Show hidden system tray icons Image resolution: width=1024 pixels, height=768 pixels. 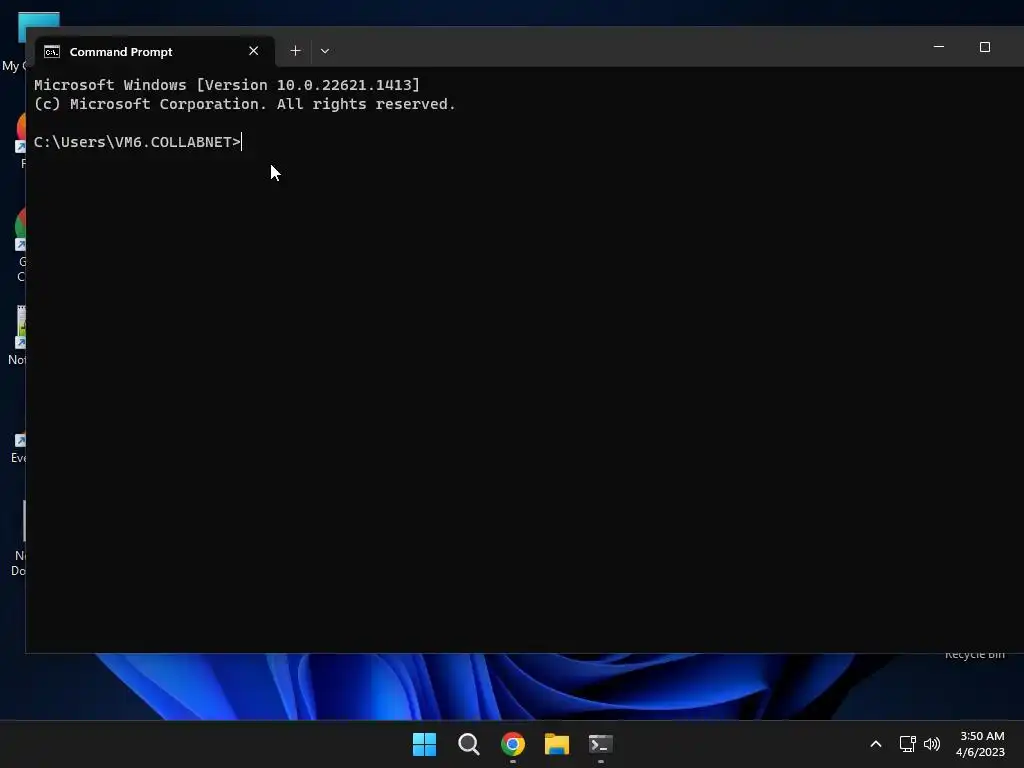click(x=876, y=744)
